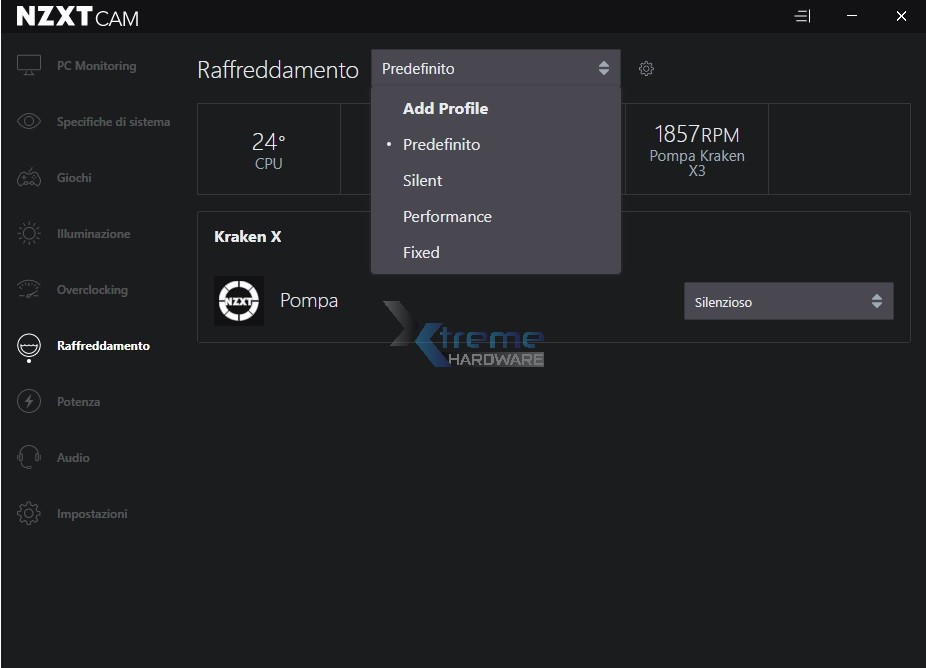Choose Add Profile from the list
The width and height of the screenshot is (926, 668).
click(445, 109)
